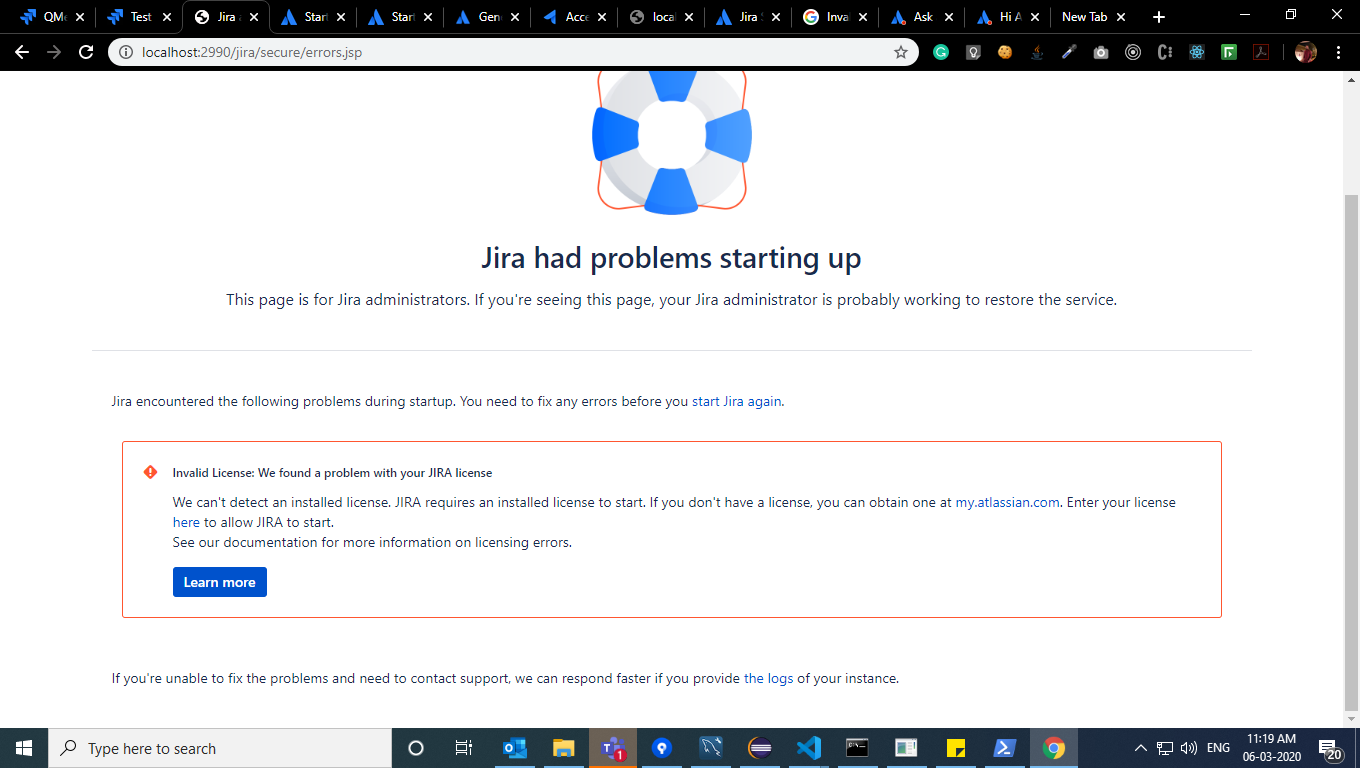
Task: Reload the current Jira error page
Action: (x=86, y=52)
